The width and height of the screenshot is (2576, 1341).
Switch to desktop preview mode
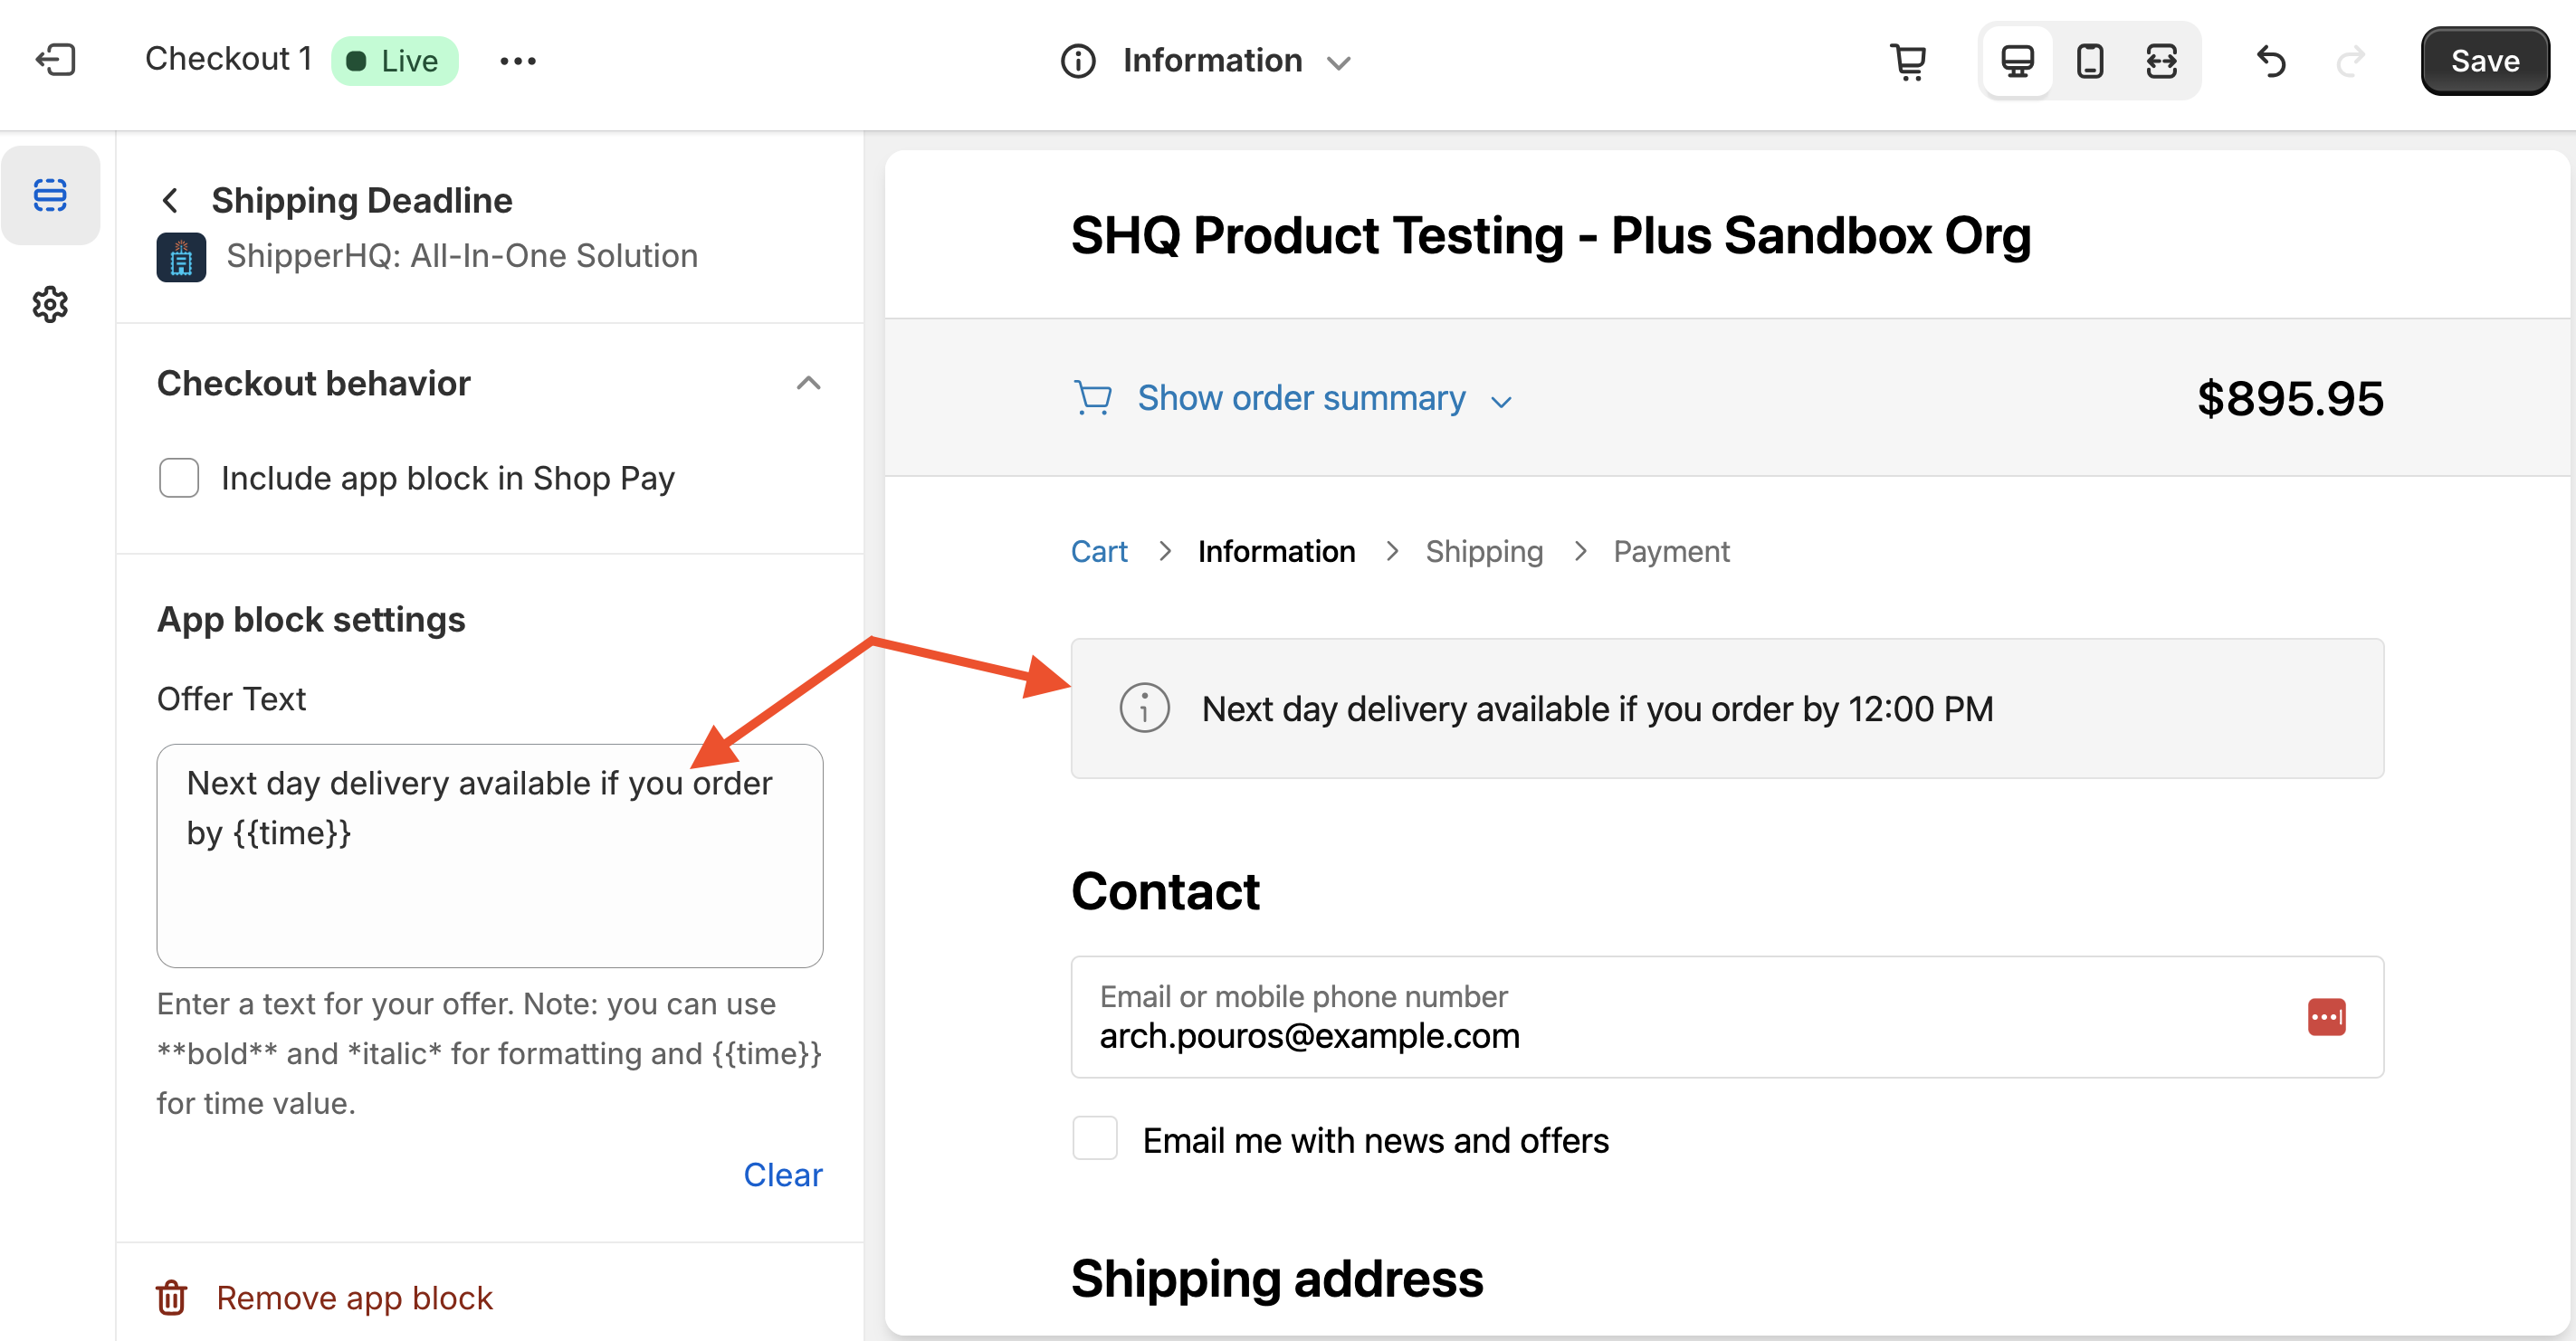2016,61
